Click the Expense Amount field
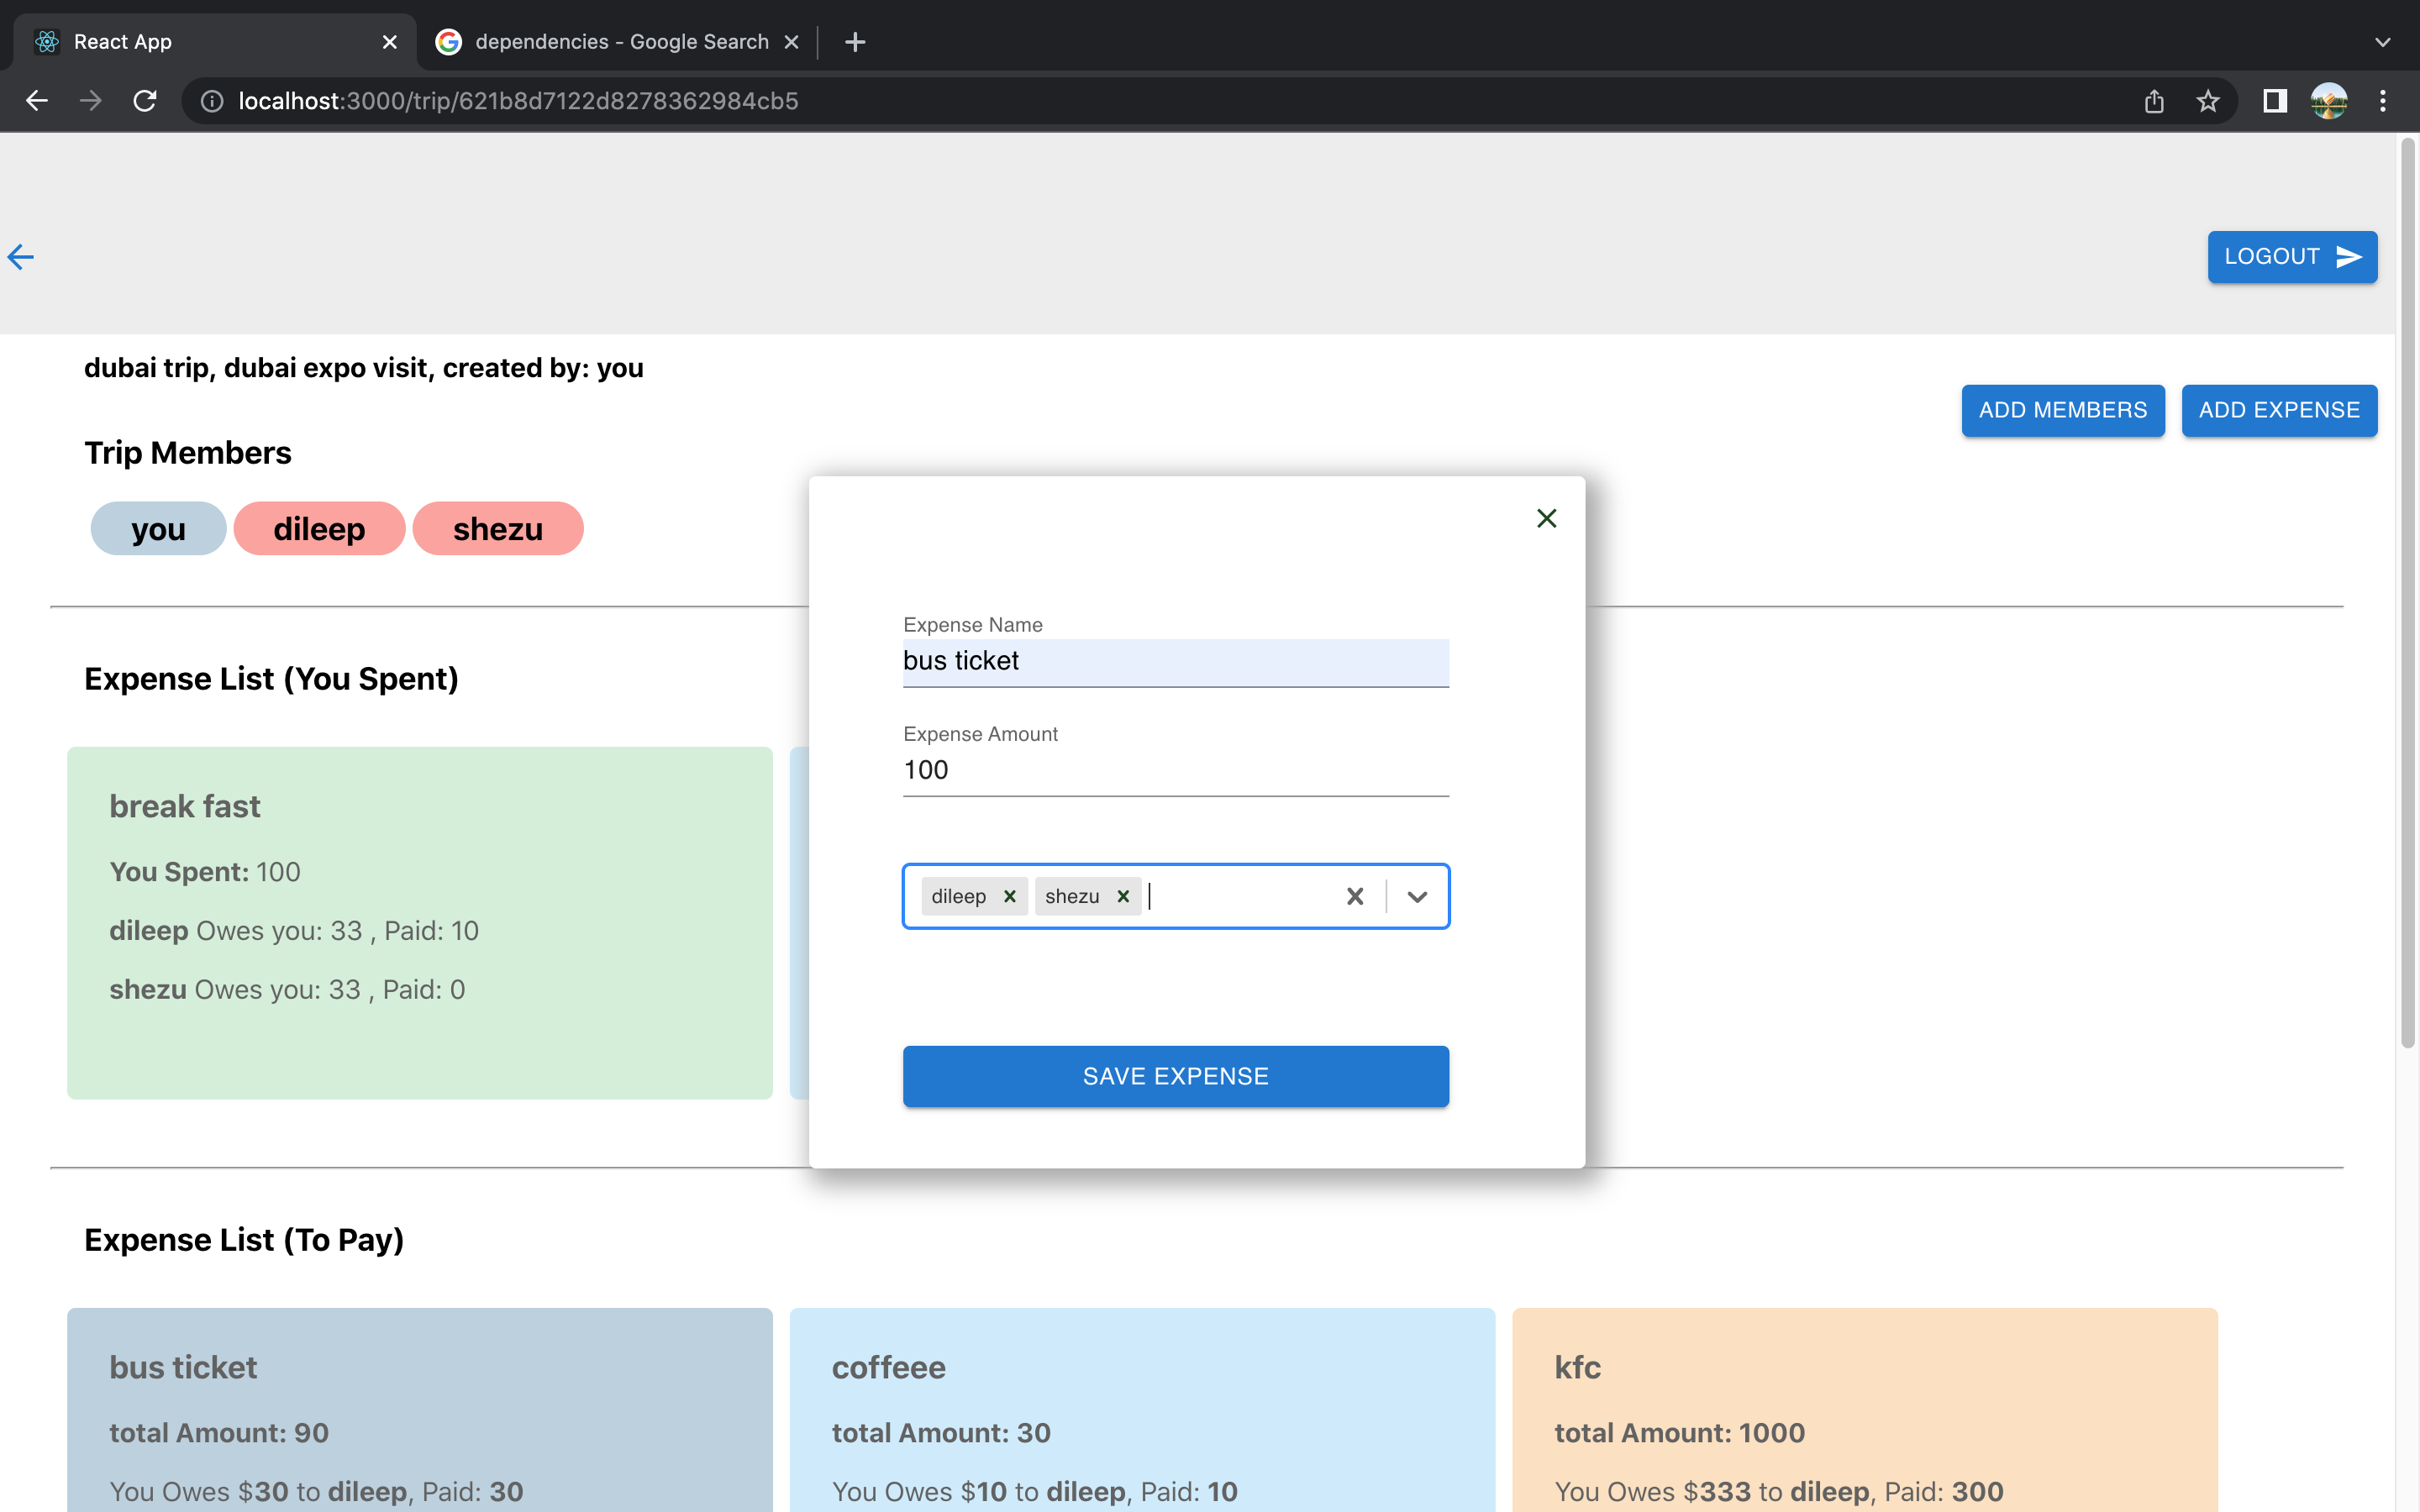This screenshot has width=2420, height=1512. 1176,770
